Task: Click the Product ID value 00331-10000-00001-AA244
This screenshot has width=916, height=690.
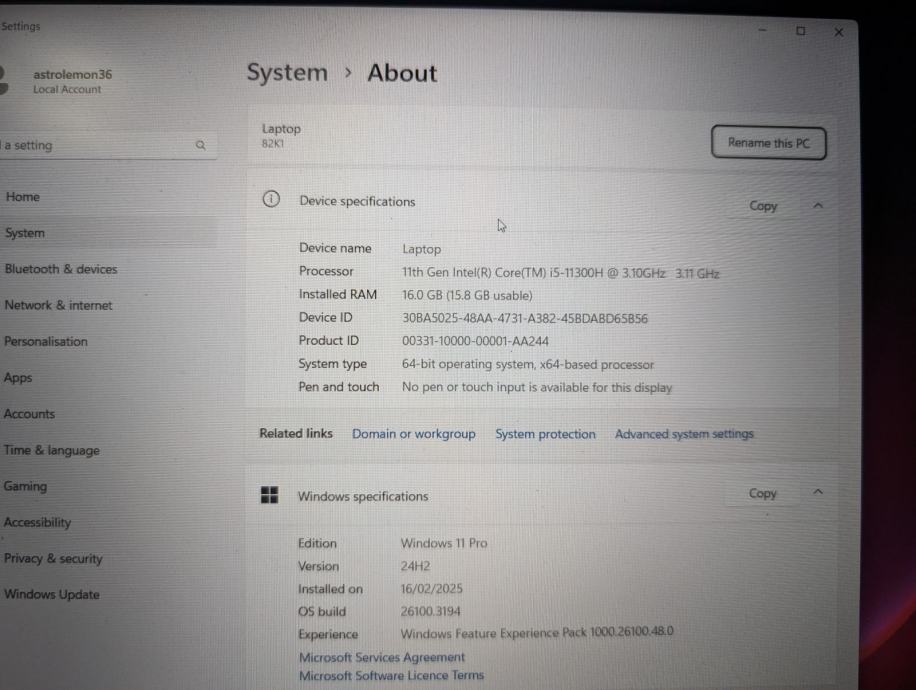Action: coord(475,341)
